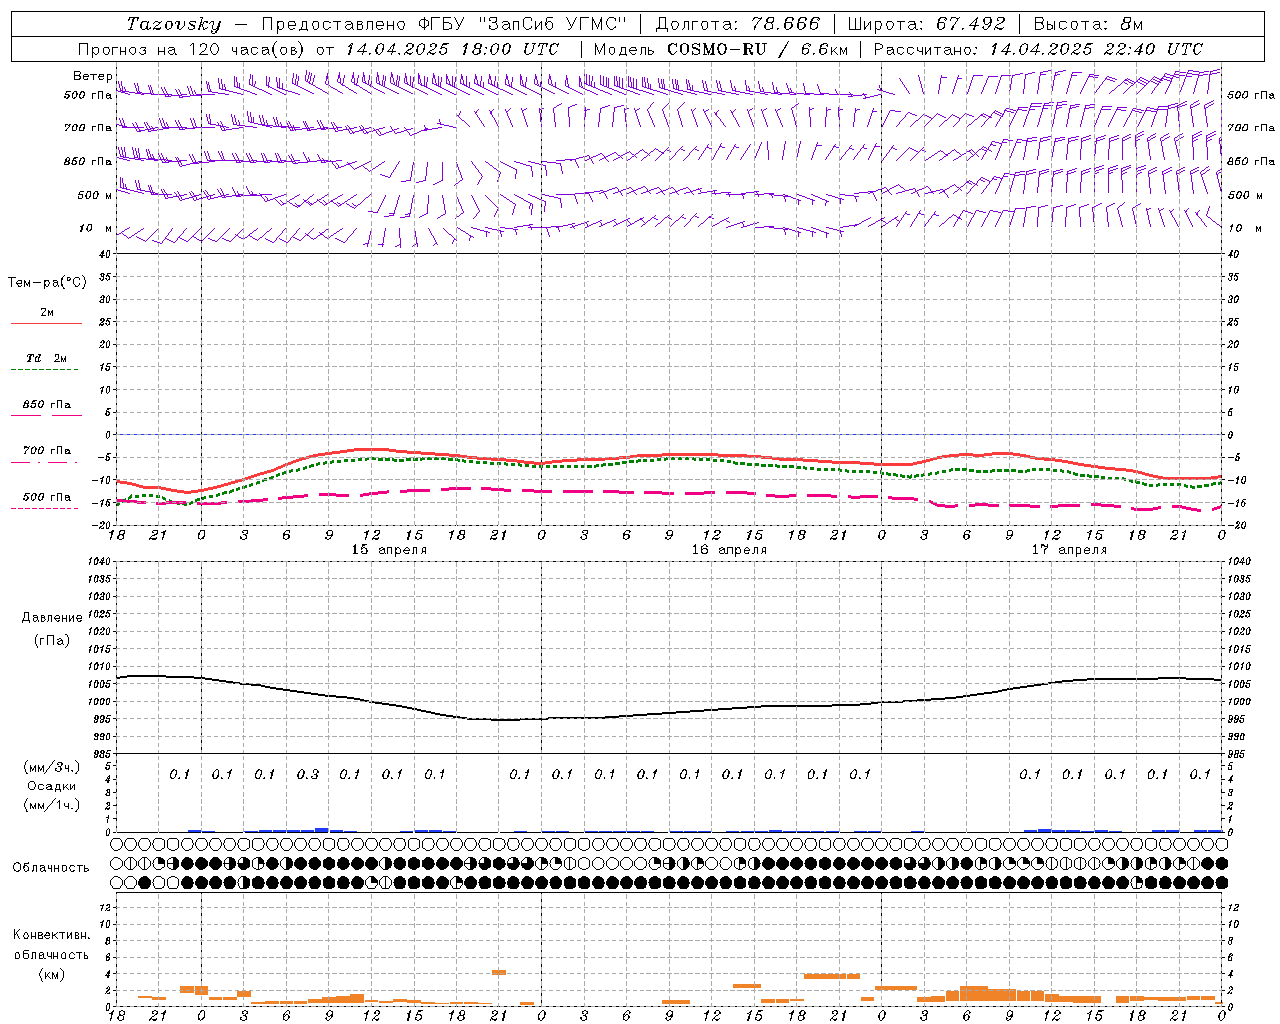Click the pink dash-dot 700 гПа legend line

[x=44, y=462]
